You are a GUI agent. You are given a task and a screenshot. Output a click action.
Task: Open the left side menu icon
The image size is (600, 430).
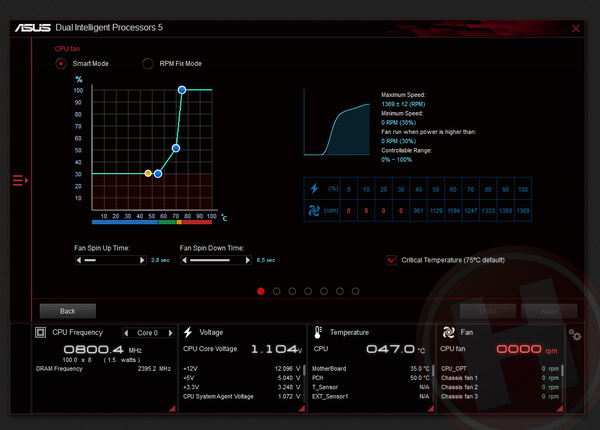[x=19, y=180]
